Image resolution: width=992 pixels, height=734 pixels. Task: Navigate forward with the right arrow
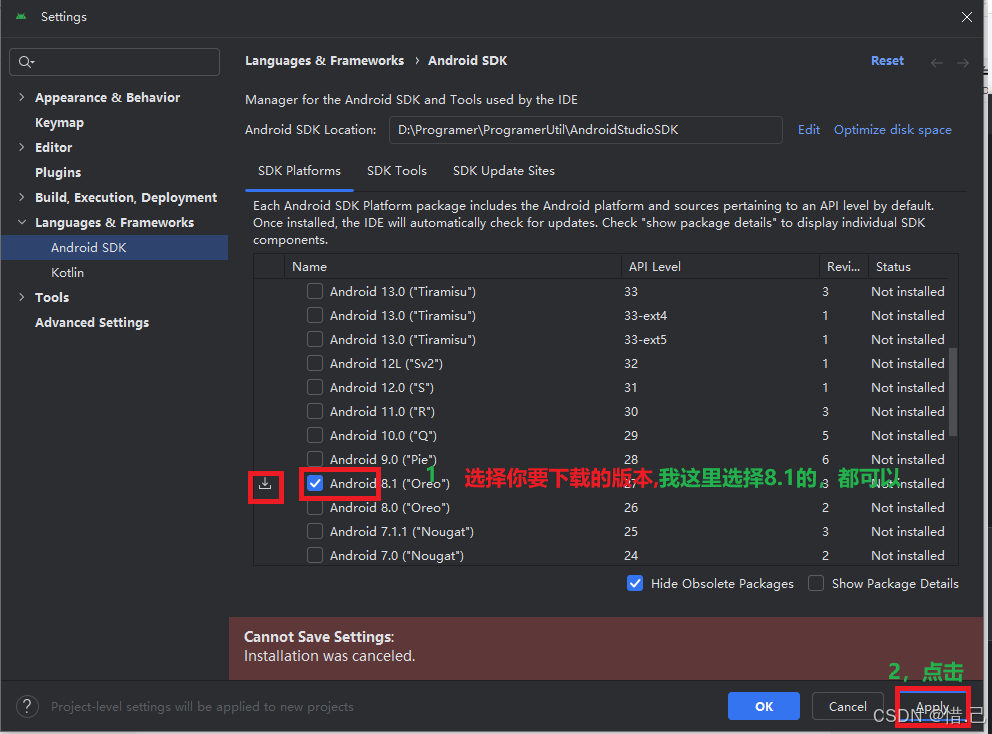963,63
